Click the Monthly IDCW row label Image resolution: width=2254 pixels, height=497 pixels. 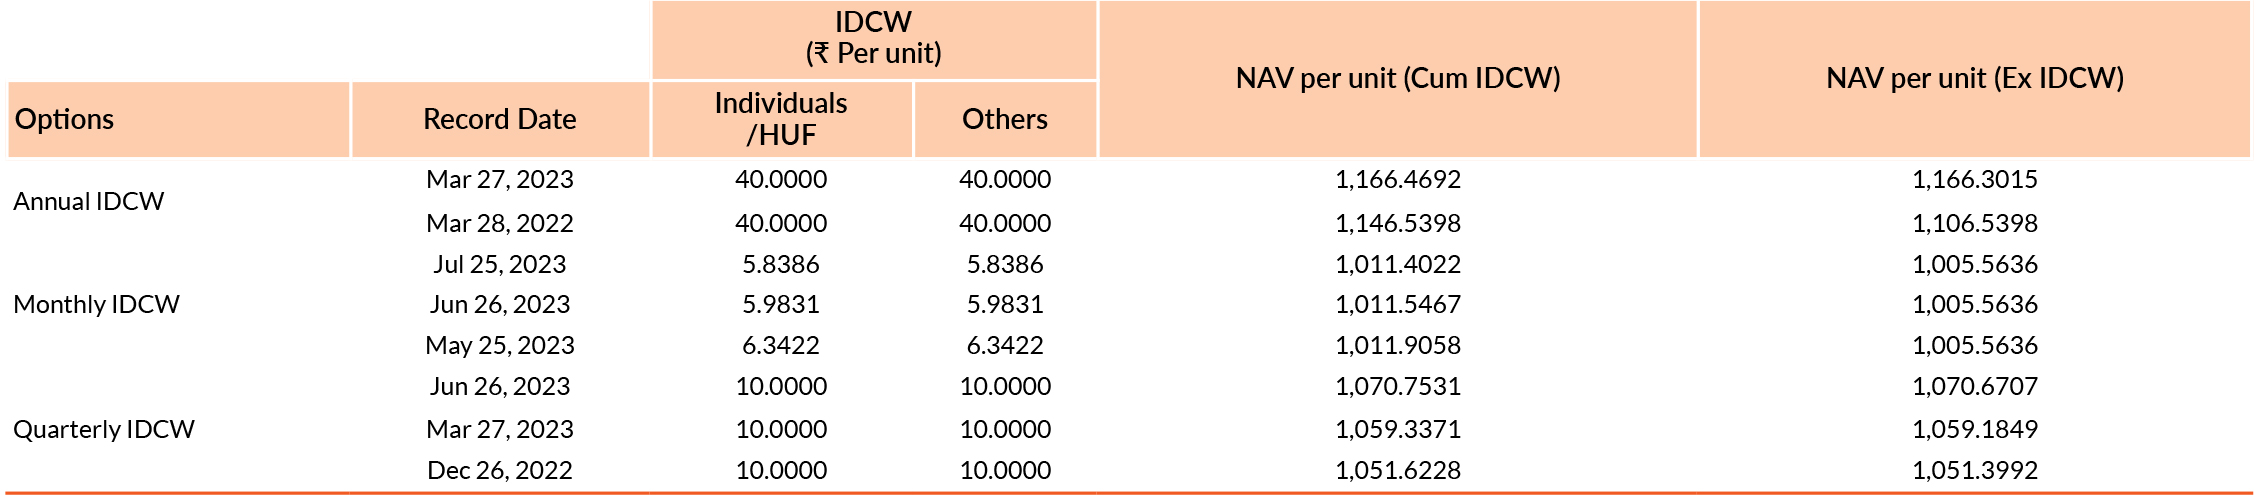96,304
